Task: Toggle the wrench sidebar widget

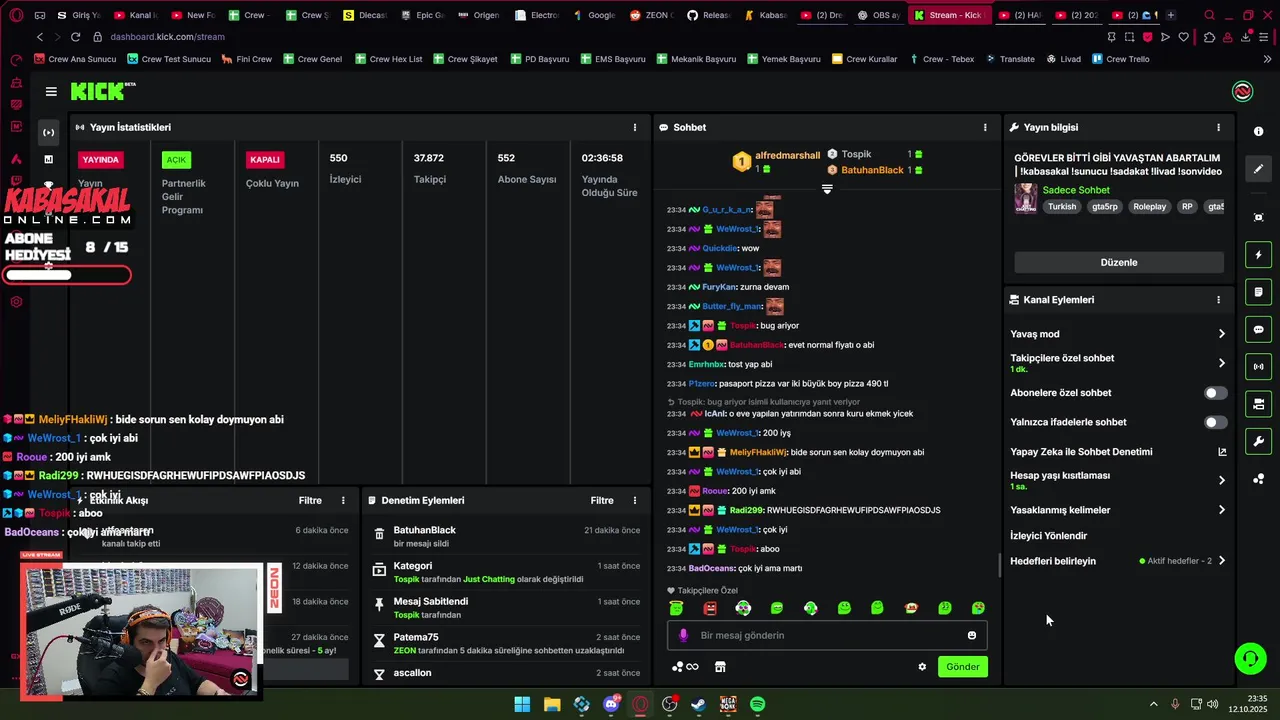Action: [x=1258, y=441]
